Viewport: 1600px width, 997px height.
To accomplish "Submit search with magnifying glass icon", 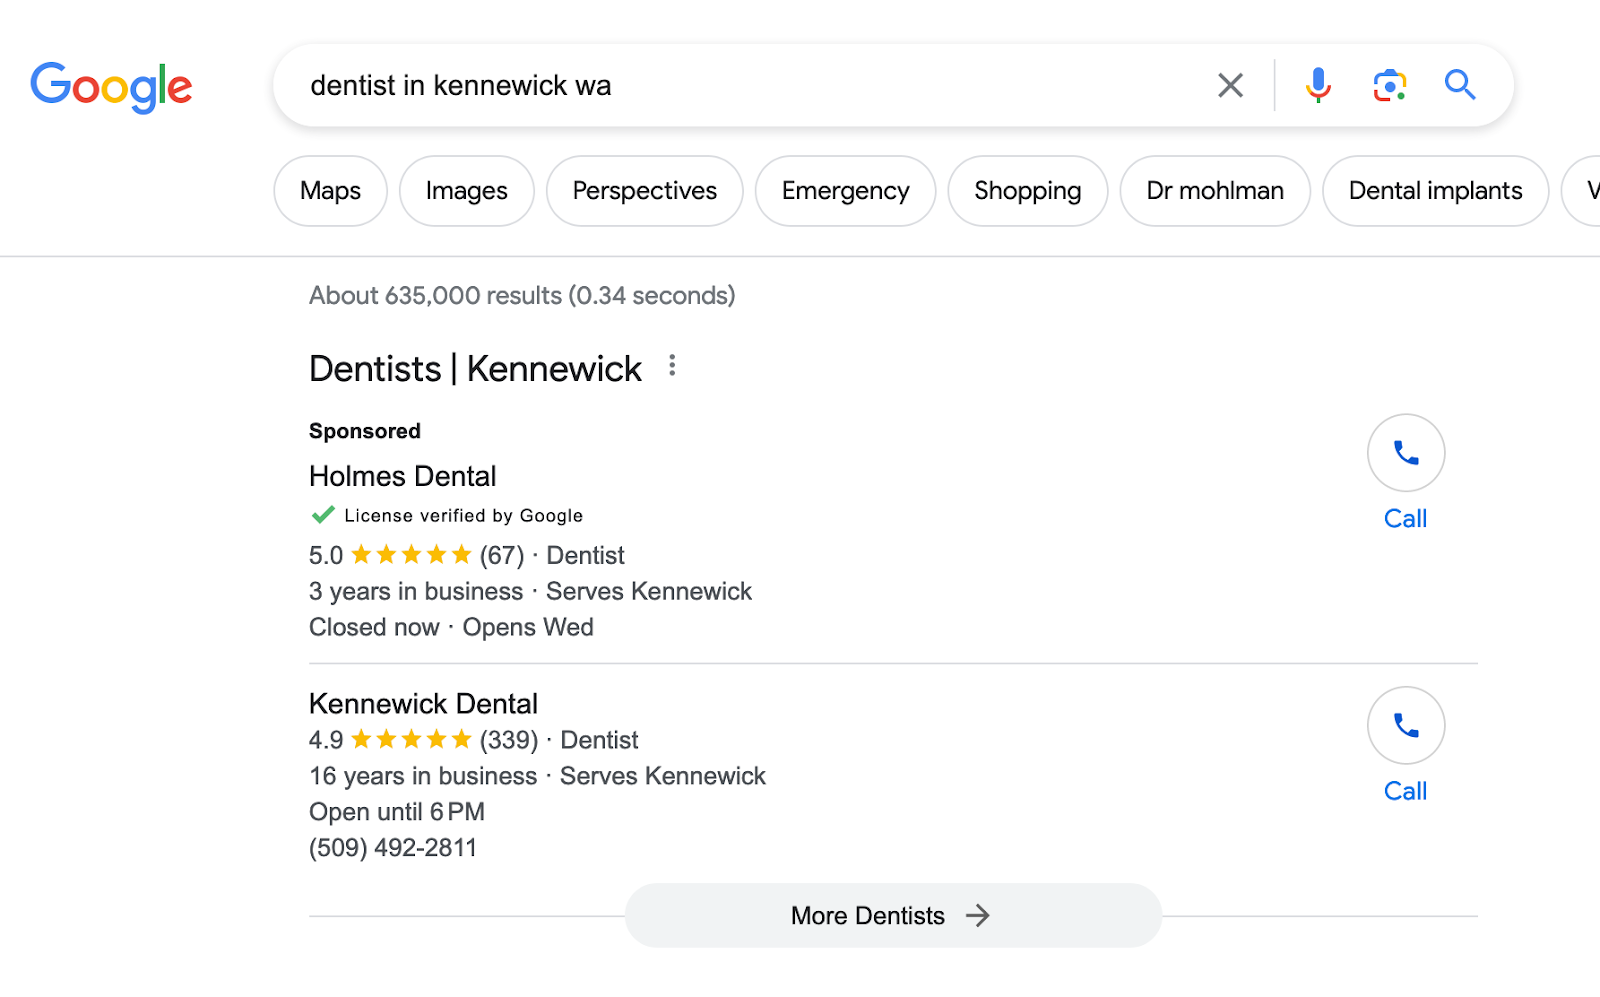I will 1460,85.
